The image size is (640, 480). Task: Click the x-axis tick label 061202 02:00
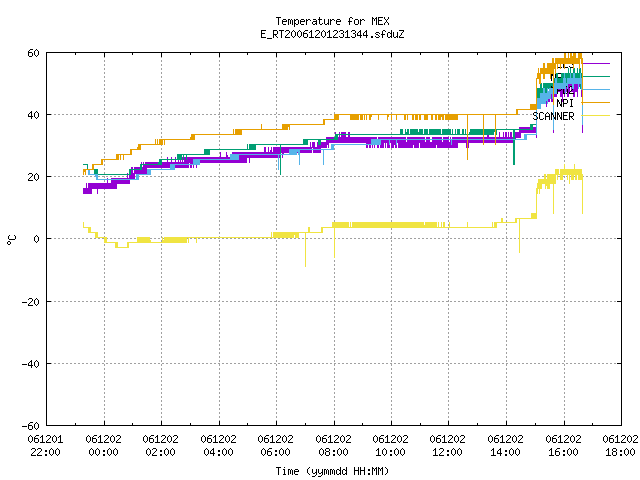pyautogui.click(x=160, y=446)
